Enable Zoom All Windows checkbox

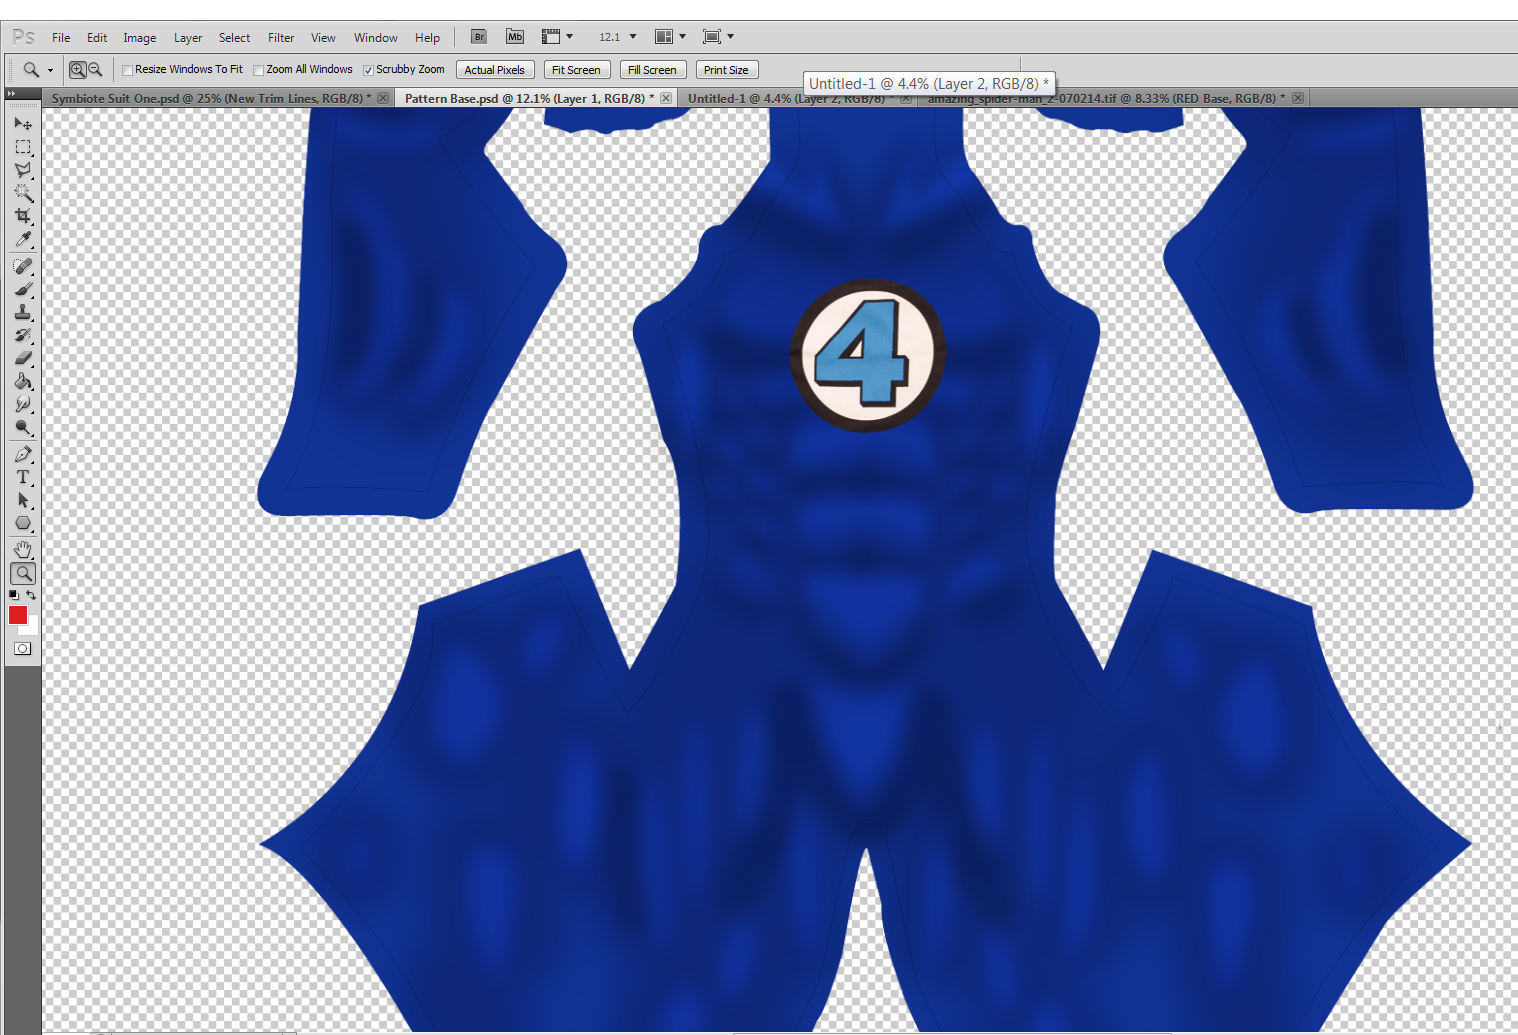[x=259, y=70]
